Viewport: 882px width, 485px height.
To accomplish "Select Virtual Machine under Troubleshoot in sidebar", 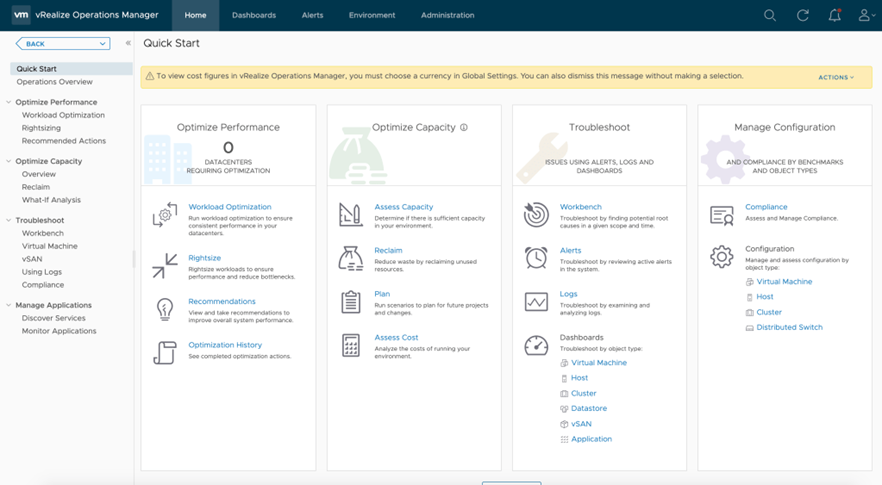I will point(50,246).
